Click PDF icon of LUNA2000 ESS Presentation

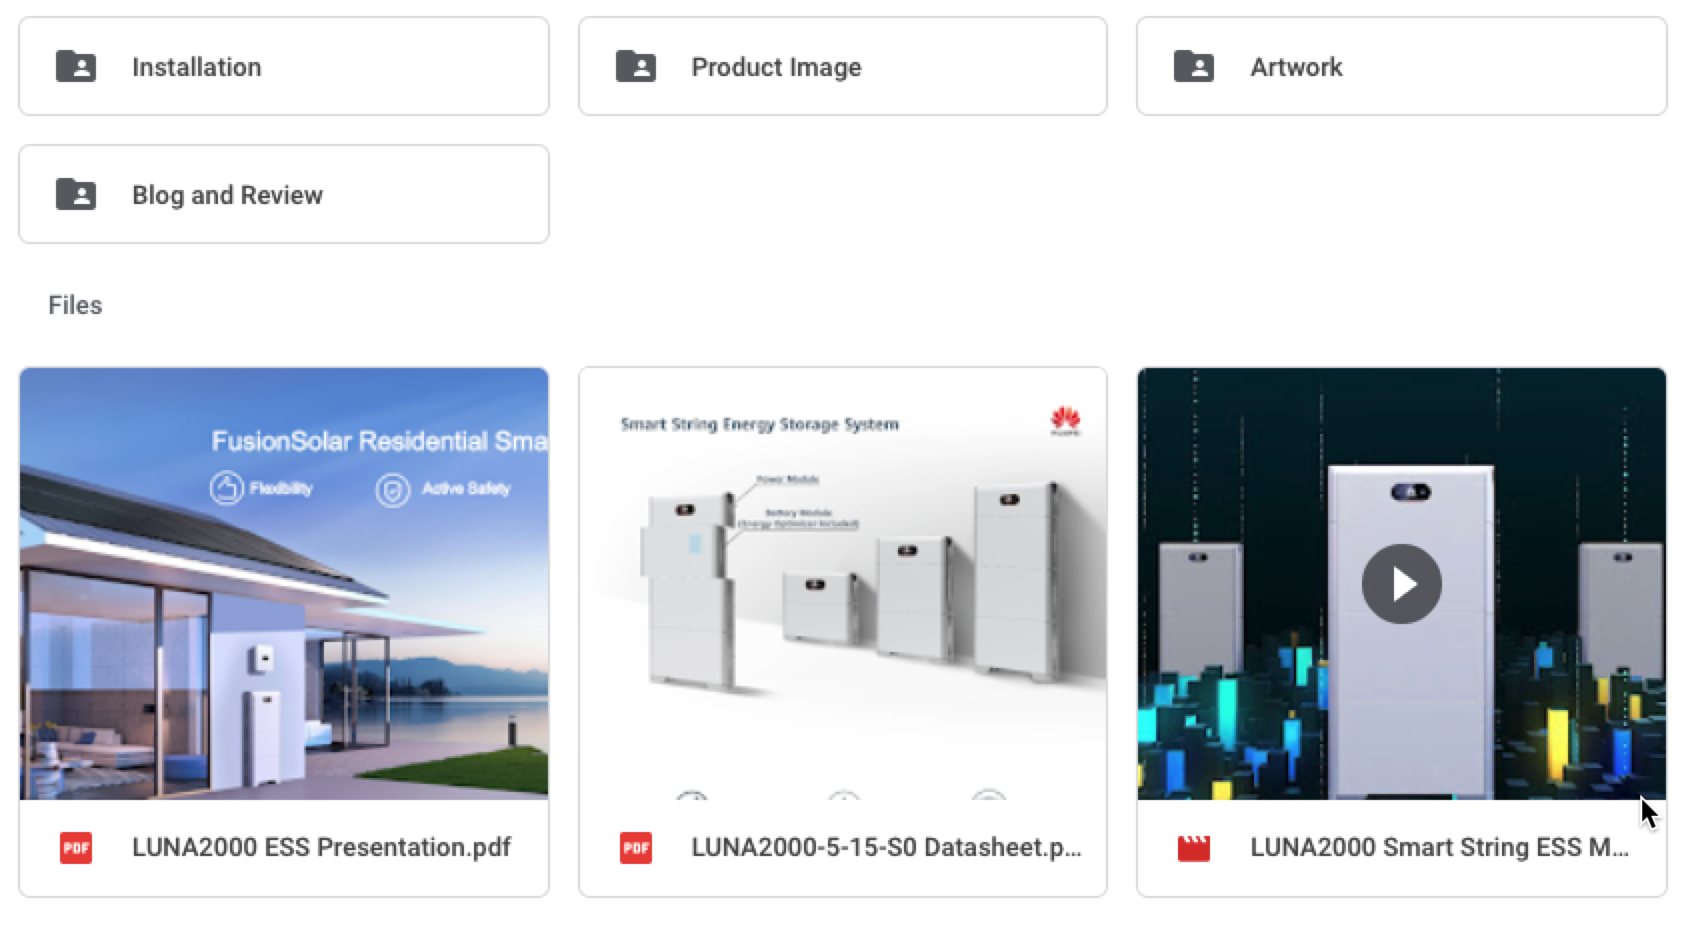pos(76,848)
